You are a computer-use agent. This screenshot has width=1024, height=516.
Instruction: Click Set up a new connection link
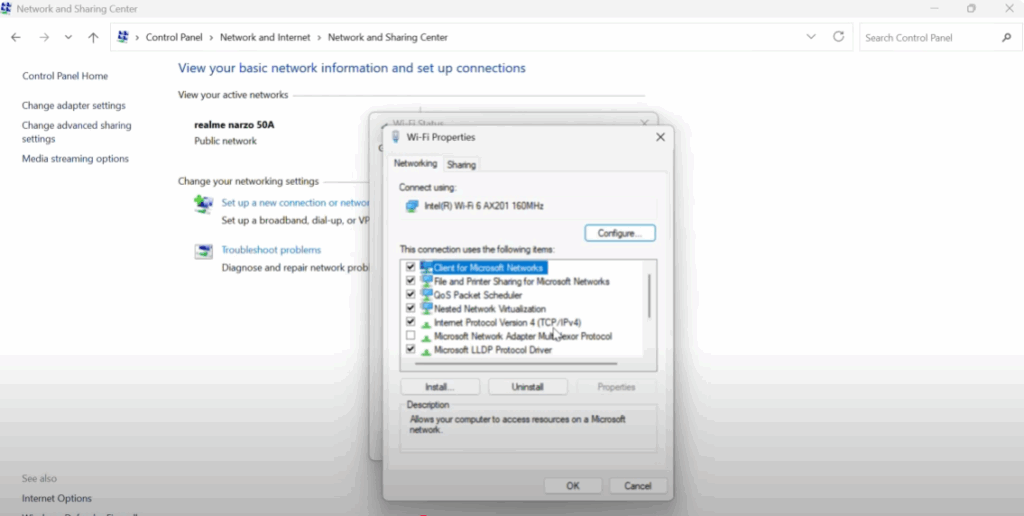[296, 202]
